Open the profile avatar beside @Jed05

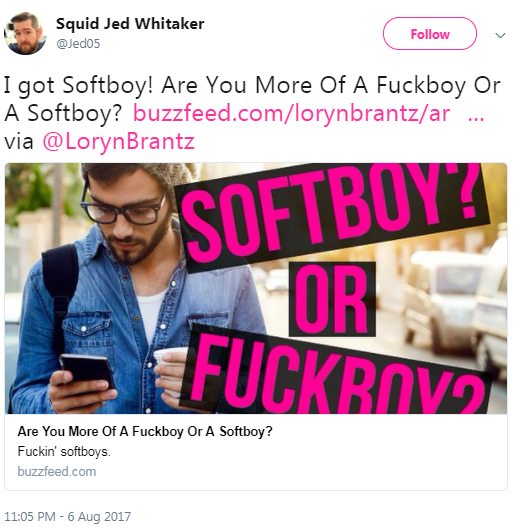[25, 33]
